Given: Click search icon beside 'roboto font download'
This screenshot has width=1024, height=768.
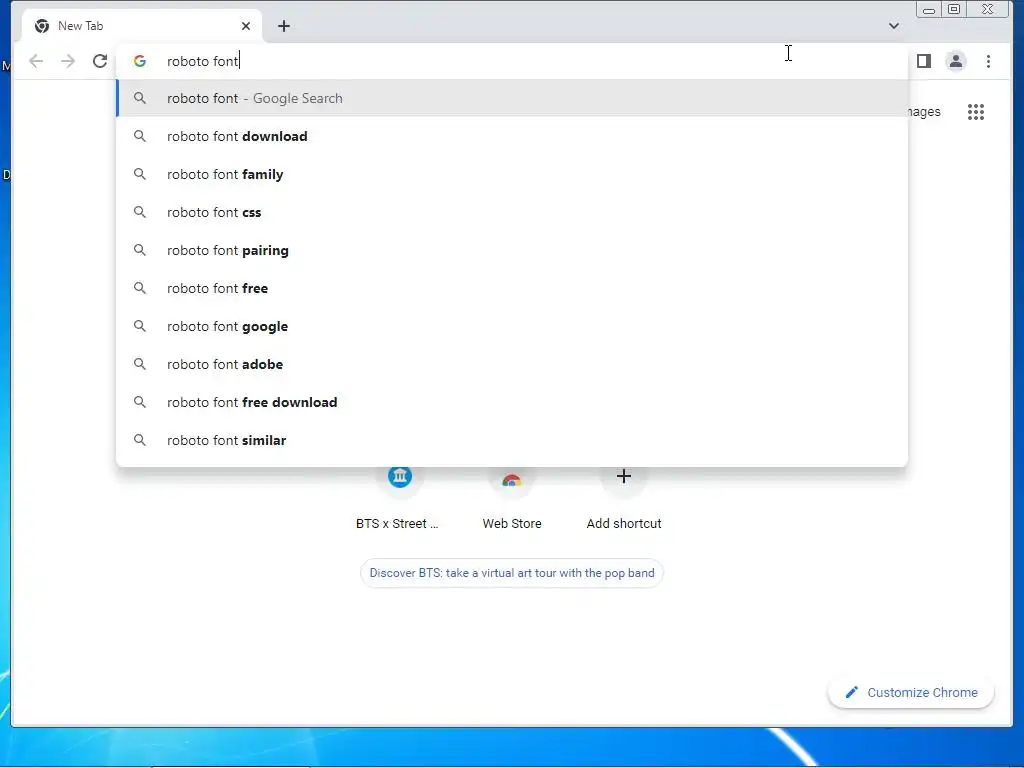Looking at the screenshot, I should click(x=140, y=136).
